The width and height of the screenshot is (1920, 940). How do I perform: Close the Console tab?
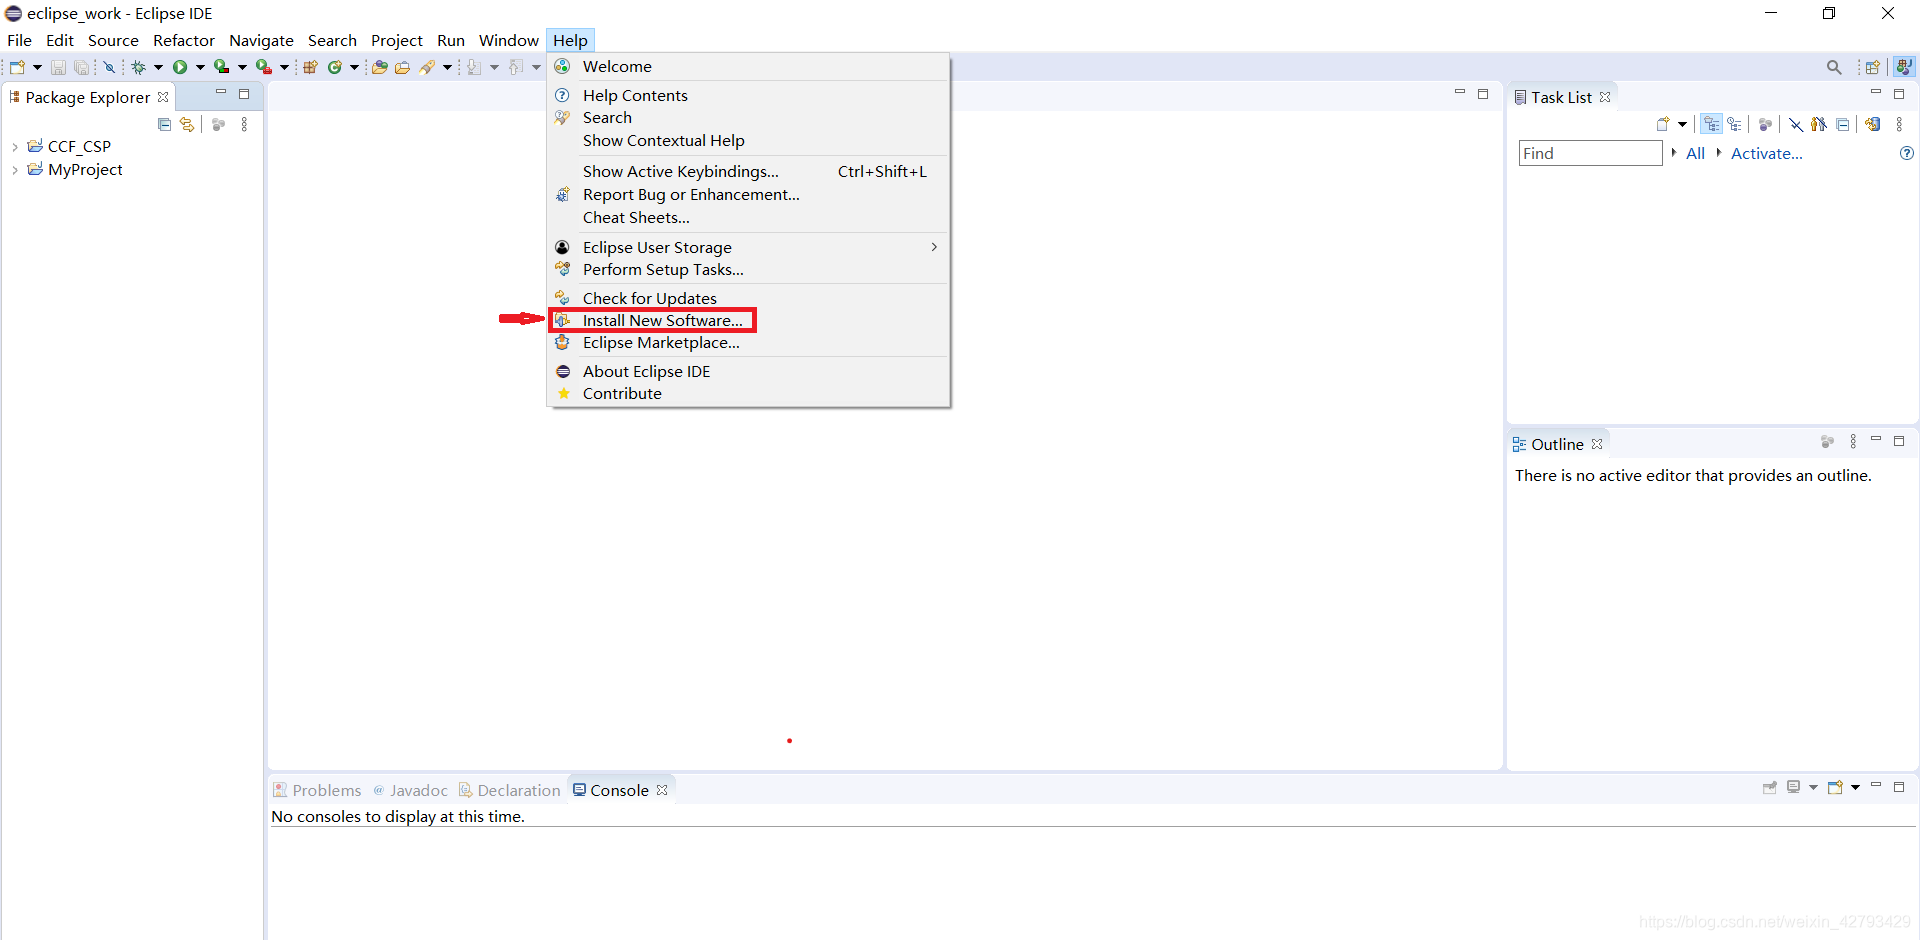(662, 790)
